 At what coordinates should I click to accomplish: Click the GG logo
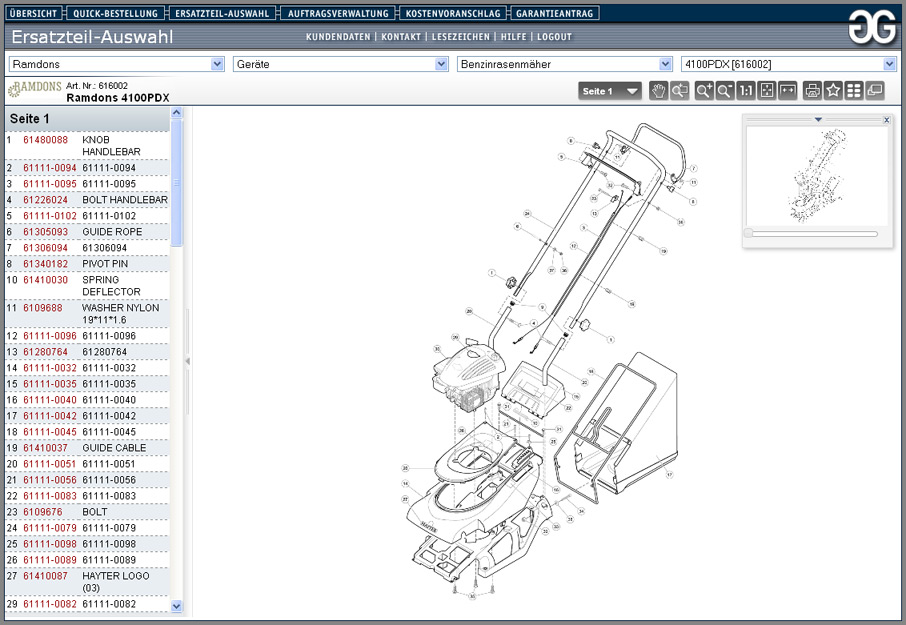click(872, 28)
